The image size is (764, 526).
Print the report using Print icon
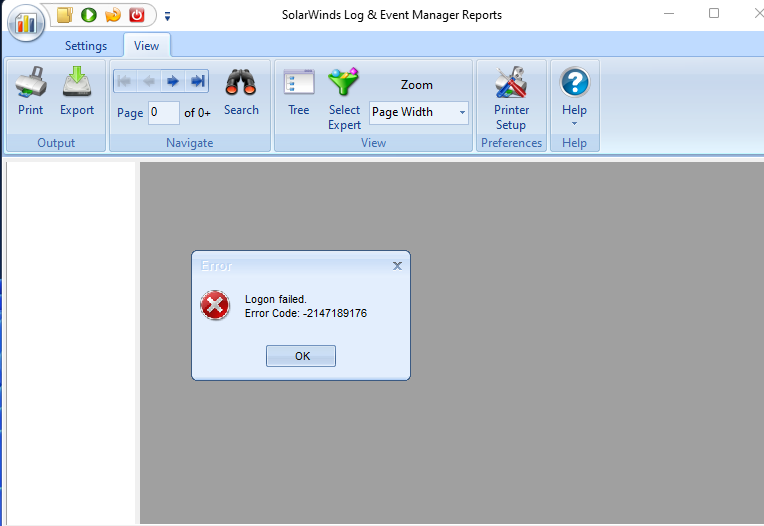pos(31,91)
